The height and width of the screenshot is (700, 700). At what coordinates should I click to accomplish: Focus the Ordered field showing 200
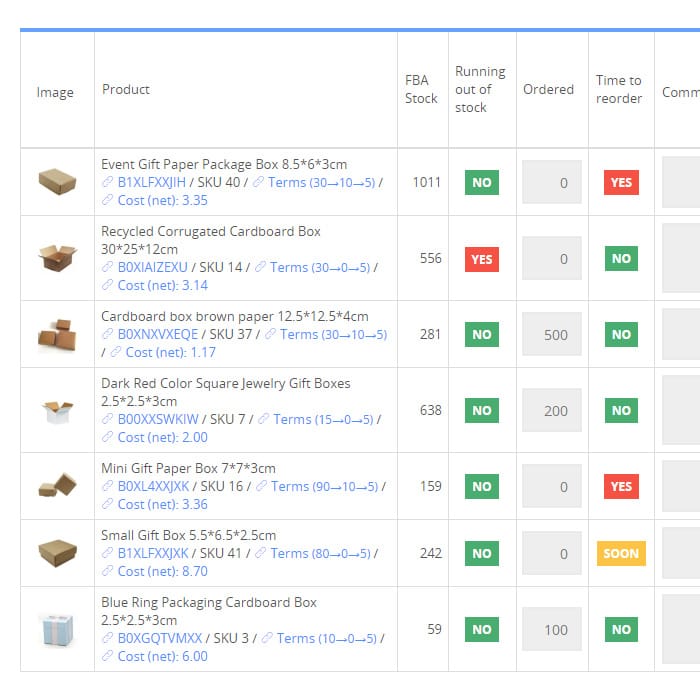[x=552, y=410]
